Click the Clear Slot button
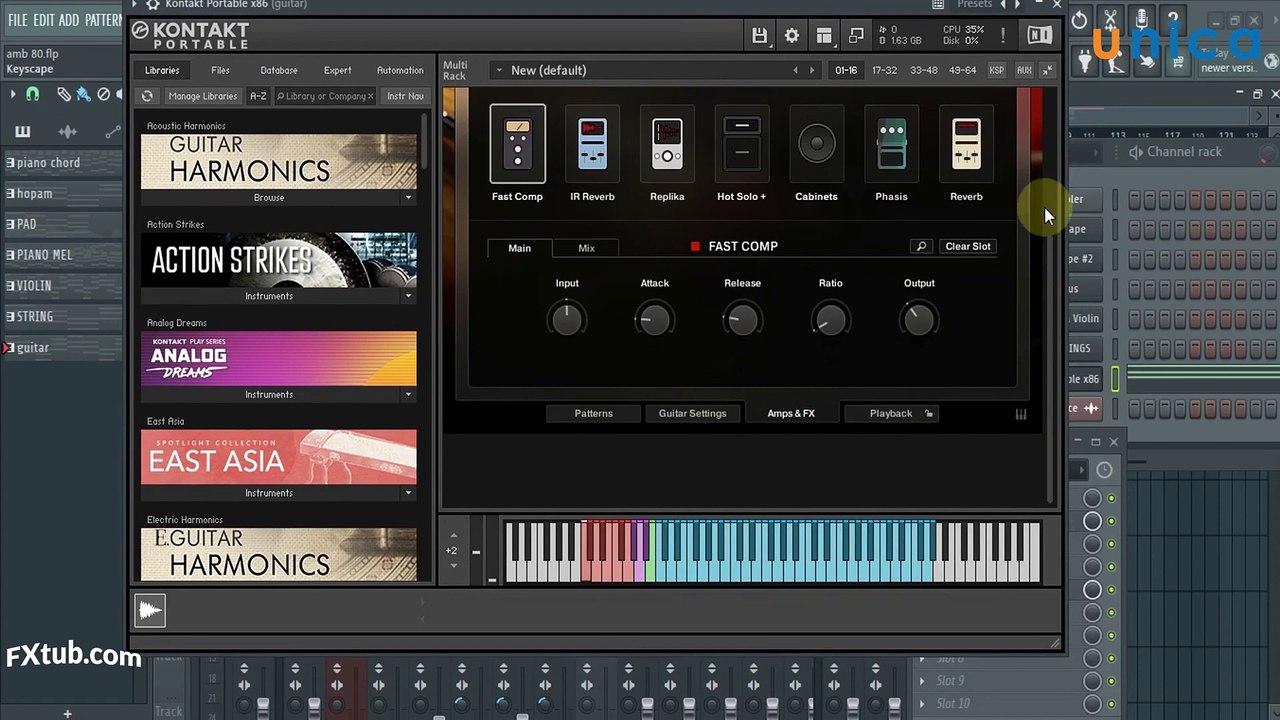Screen dimensions: 1280x720 [x=968, y=246]
